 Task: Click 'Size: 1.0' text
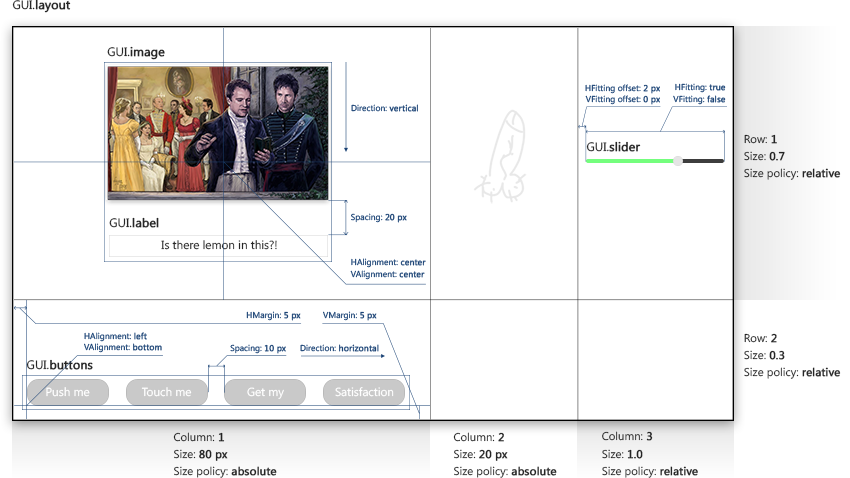622,454
